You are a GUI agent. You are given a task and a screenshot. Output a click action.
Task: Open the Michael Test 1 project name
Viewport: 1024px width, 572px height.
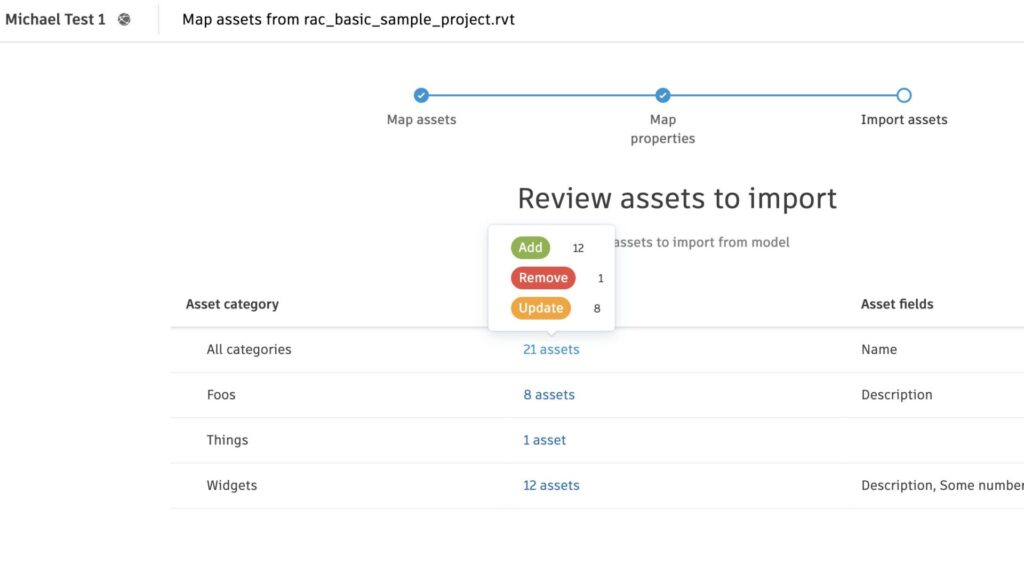click(55, 20)
